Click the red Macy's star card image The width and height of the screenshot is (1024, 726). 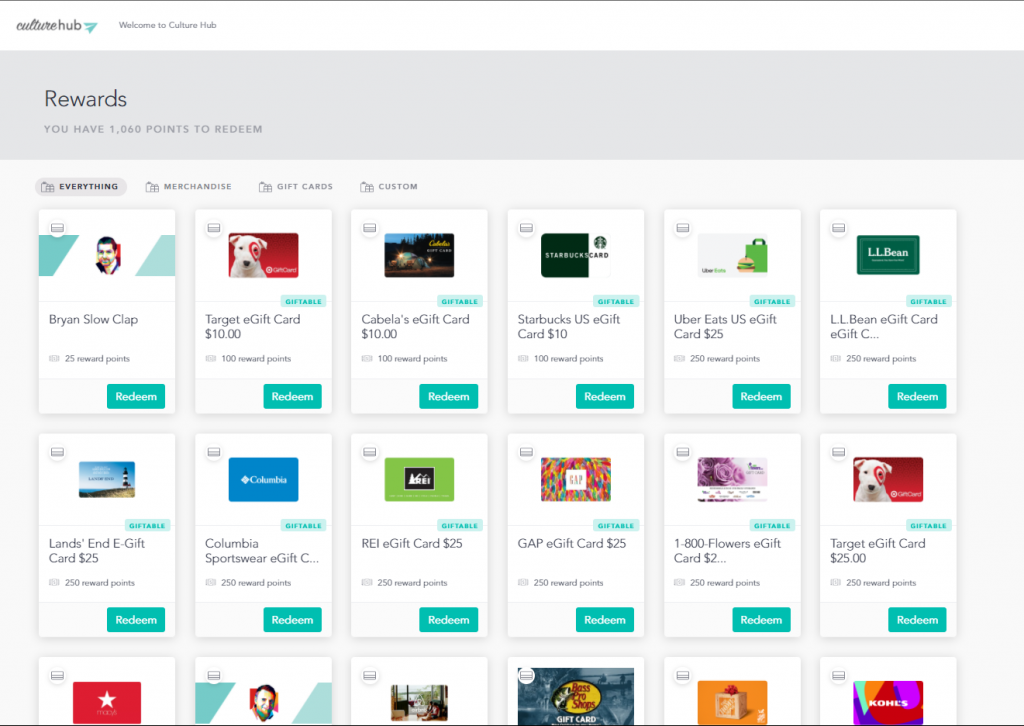click(x=107, y=702)
